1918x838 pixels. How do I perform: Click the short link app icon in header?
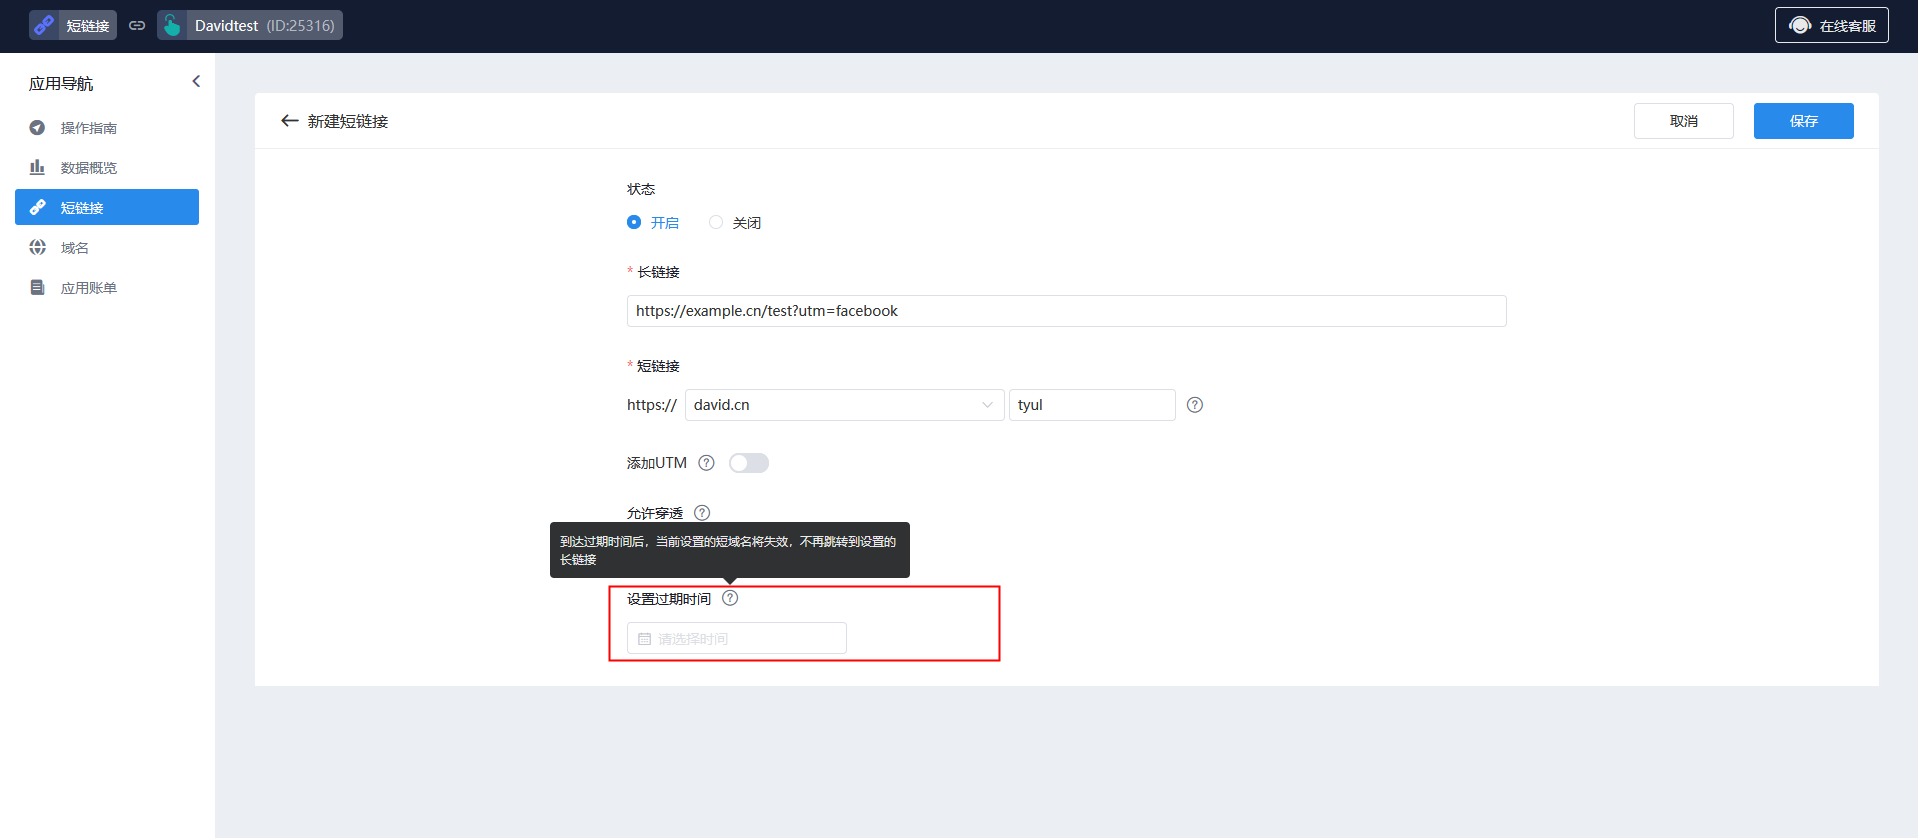pyautogui.click(x=44, y=25)
